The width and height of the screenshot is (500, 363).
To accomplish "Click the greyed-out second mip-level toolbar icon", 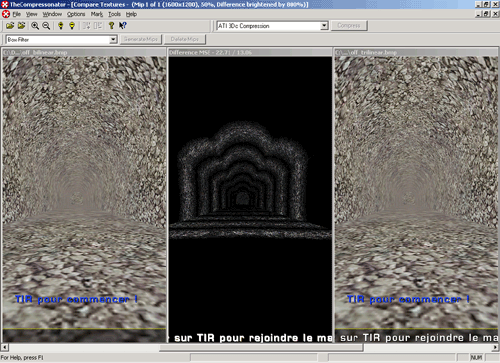I will point(98,26).
